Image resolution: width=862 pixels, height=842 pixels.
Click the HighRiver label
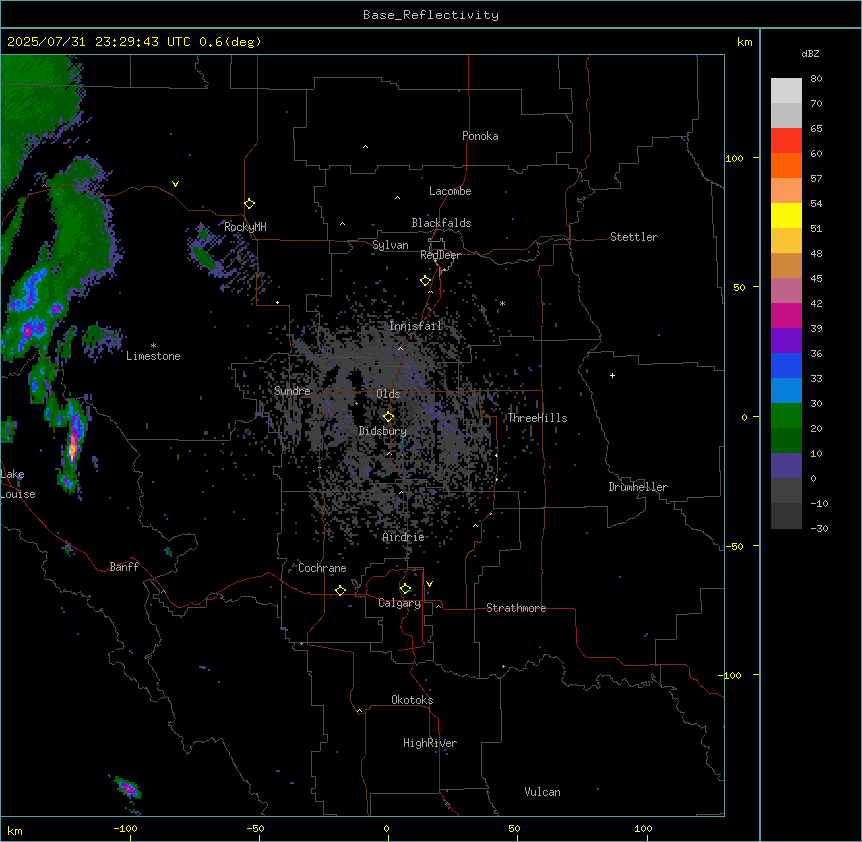coord(430,743)
